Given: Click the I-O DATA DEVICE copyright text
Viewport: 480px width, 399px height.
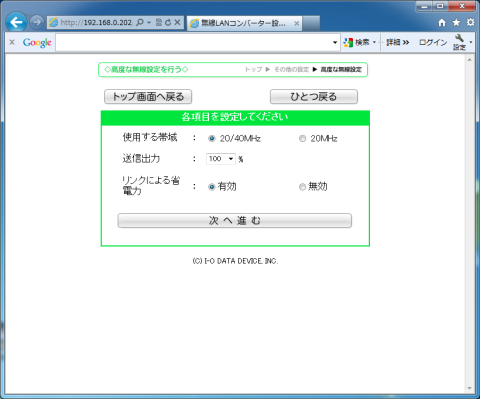Looking at the screenshot, I should click(x=235, y=261).
